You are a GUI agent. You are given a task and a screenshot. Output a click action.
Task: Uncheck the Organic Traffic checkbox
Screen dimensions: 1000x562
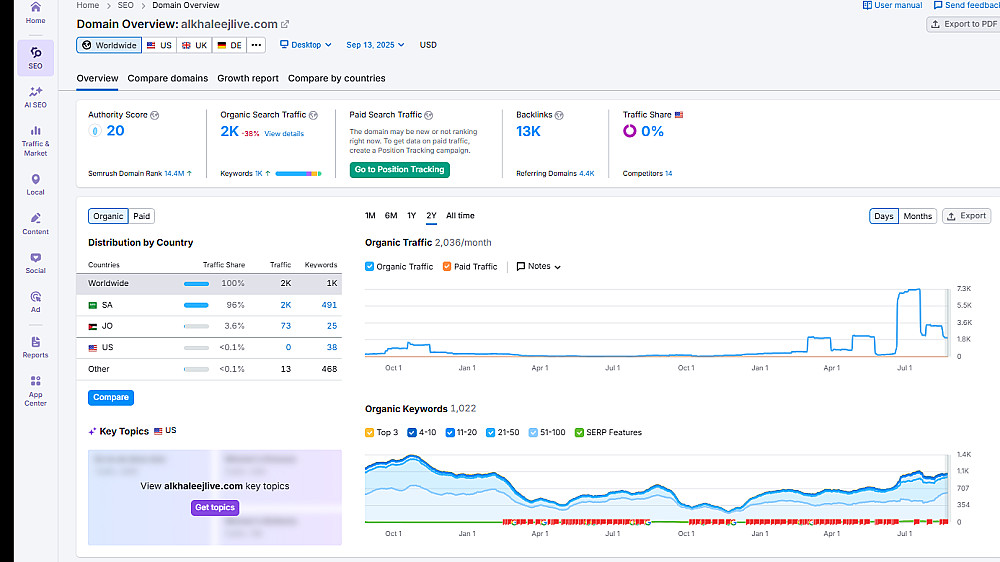(369, 267)
